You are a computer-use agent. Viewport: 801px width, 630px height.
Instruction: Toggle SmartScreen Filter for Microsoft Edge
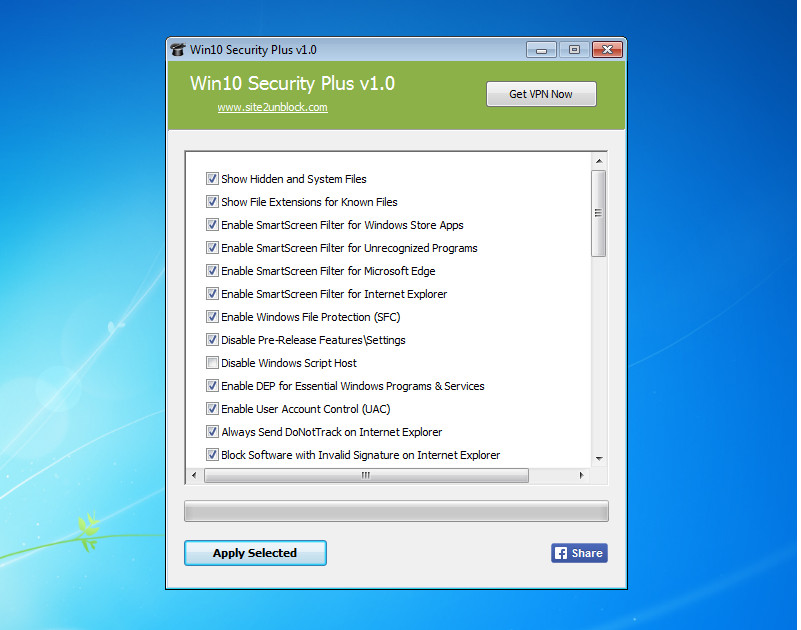point(212,270)
